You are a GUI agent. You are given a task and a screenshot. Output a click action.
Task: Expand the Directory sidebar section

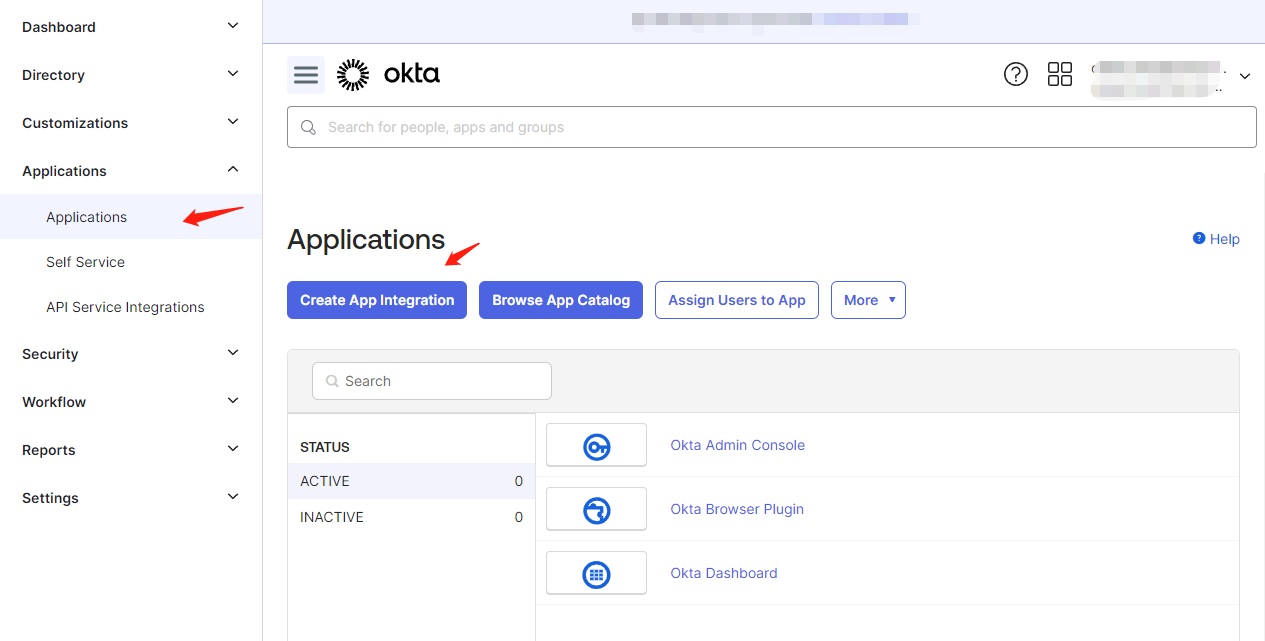[131, 75]
